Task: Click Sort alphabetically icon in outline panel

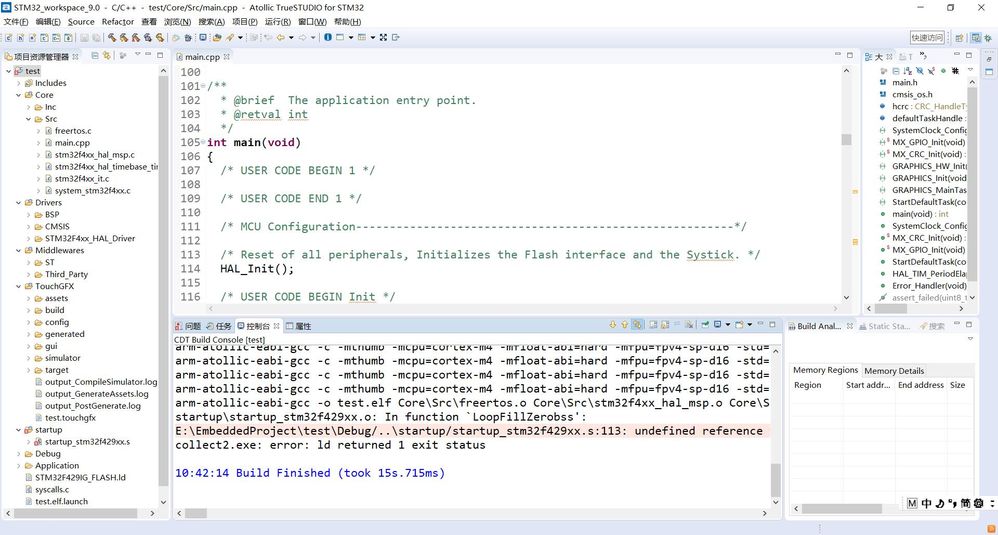Action: pos(908,71)
